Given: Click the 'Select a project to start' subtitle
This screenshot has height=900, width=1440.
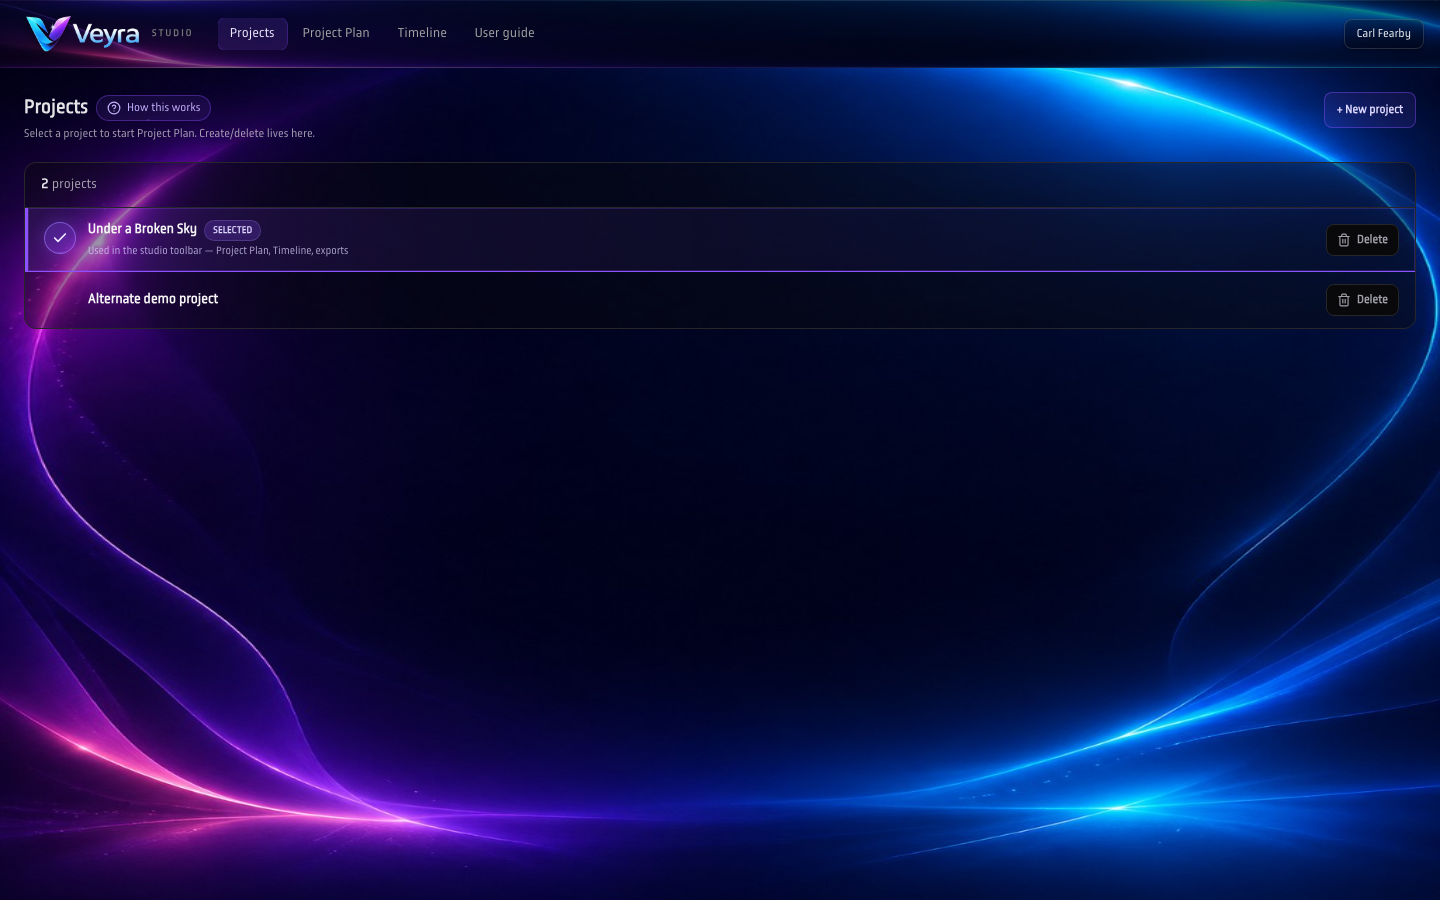Looking at the screenshot, I should (x=169, y=134).
